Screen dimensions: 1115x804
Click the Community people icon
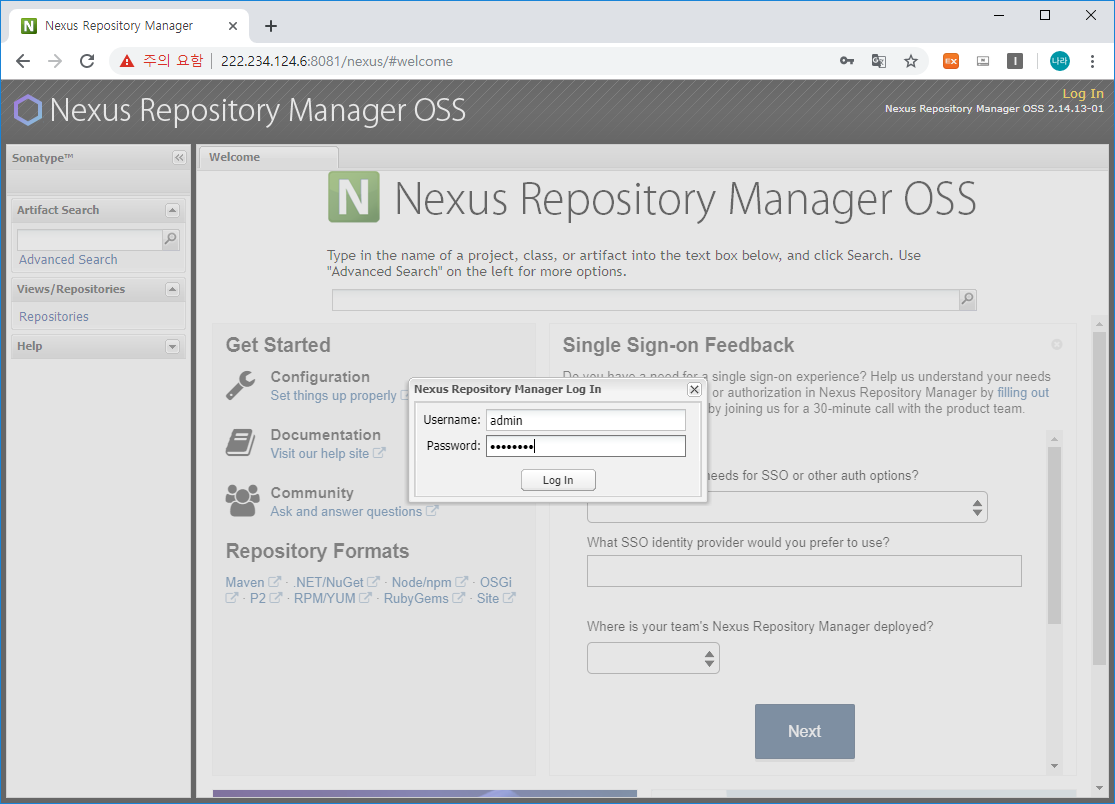[242, 500]
